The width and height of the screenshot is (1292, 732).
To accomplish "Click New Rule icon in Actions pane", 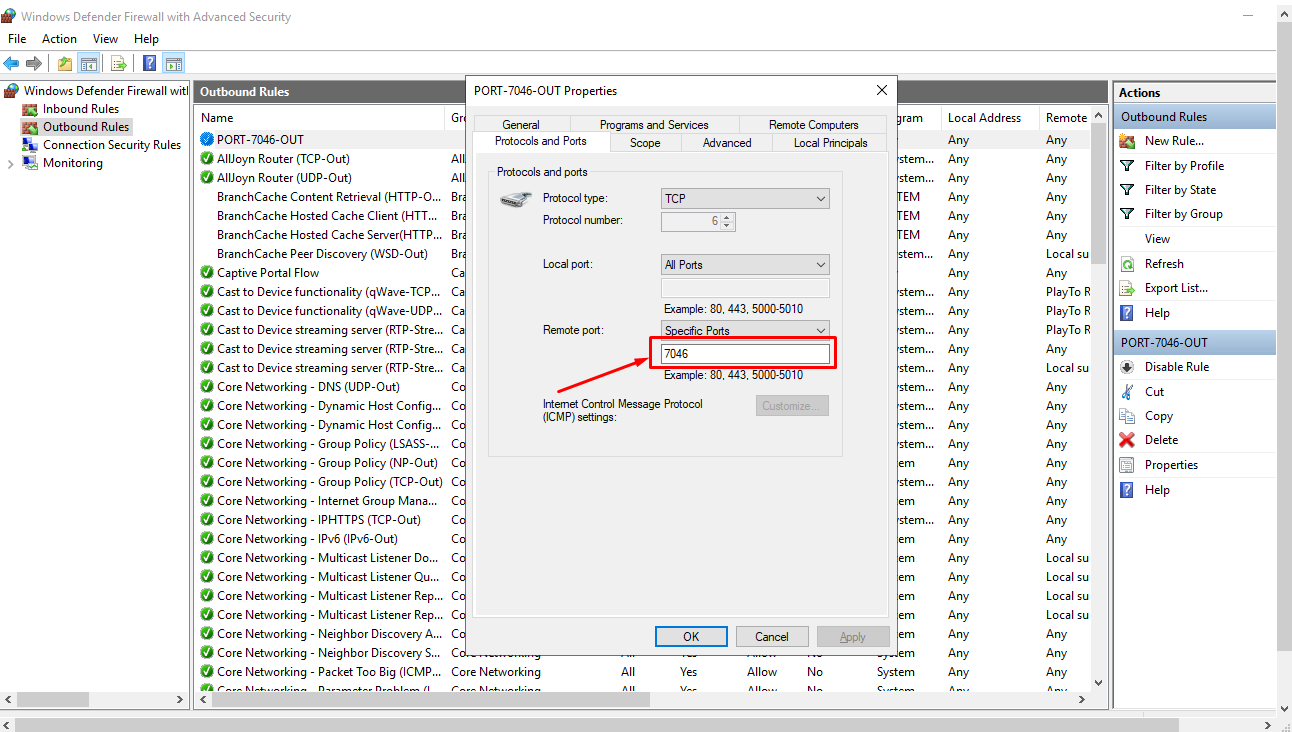I will click(x=1127, y=141).
